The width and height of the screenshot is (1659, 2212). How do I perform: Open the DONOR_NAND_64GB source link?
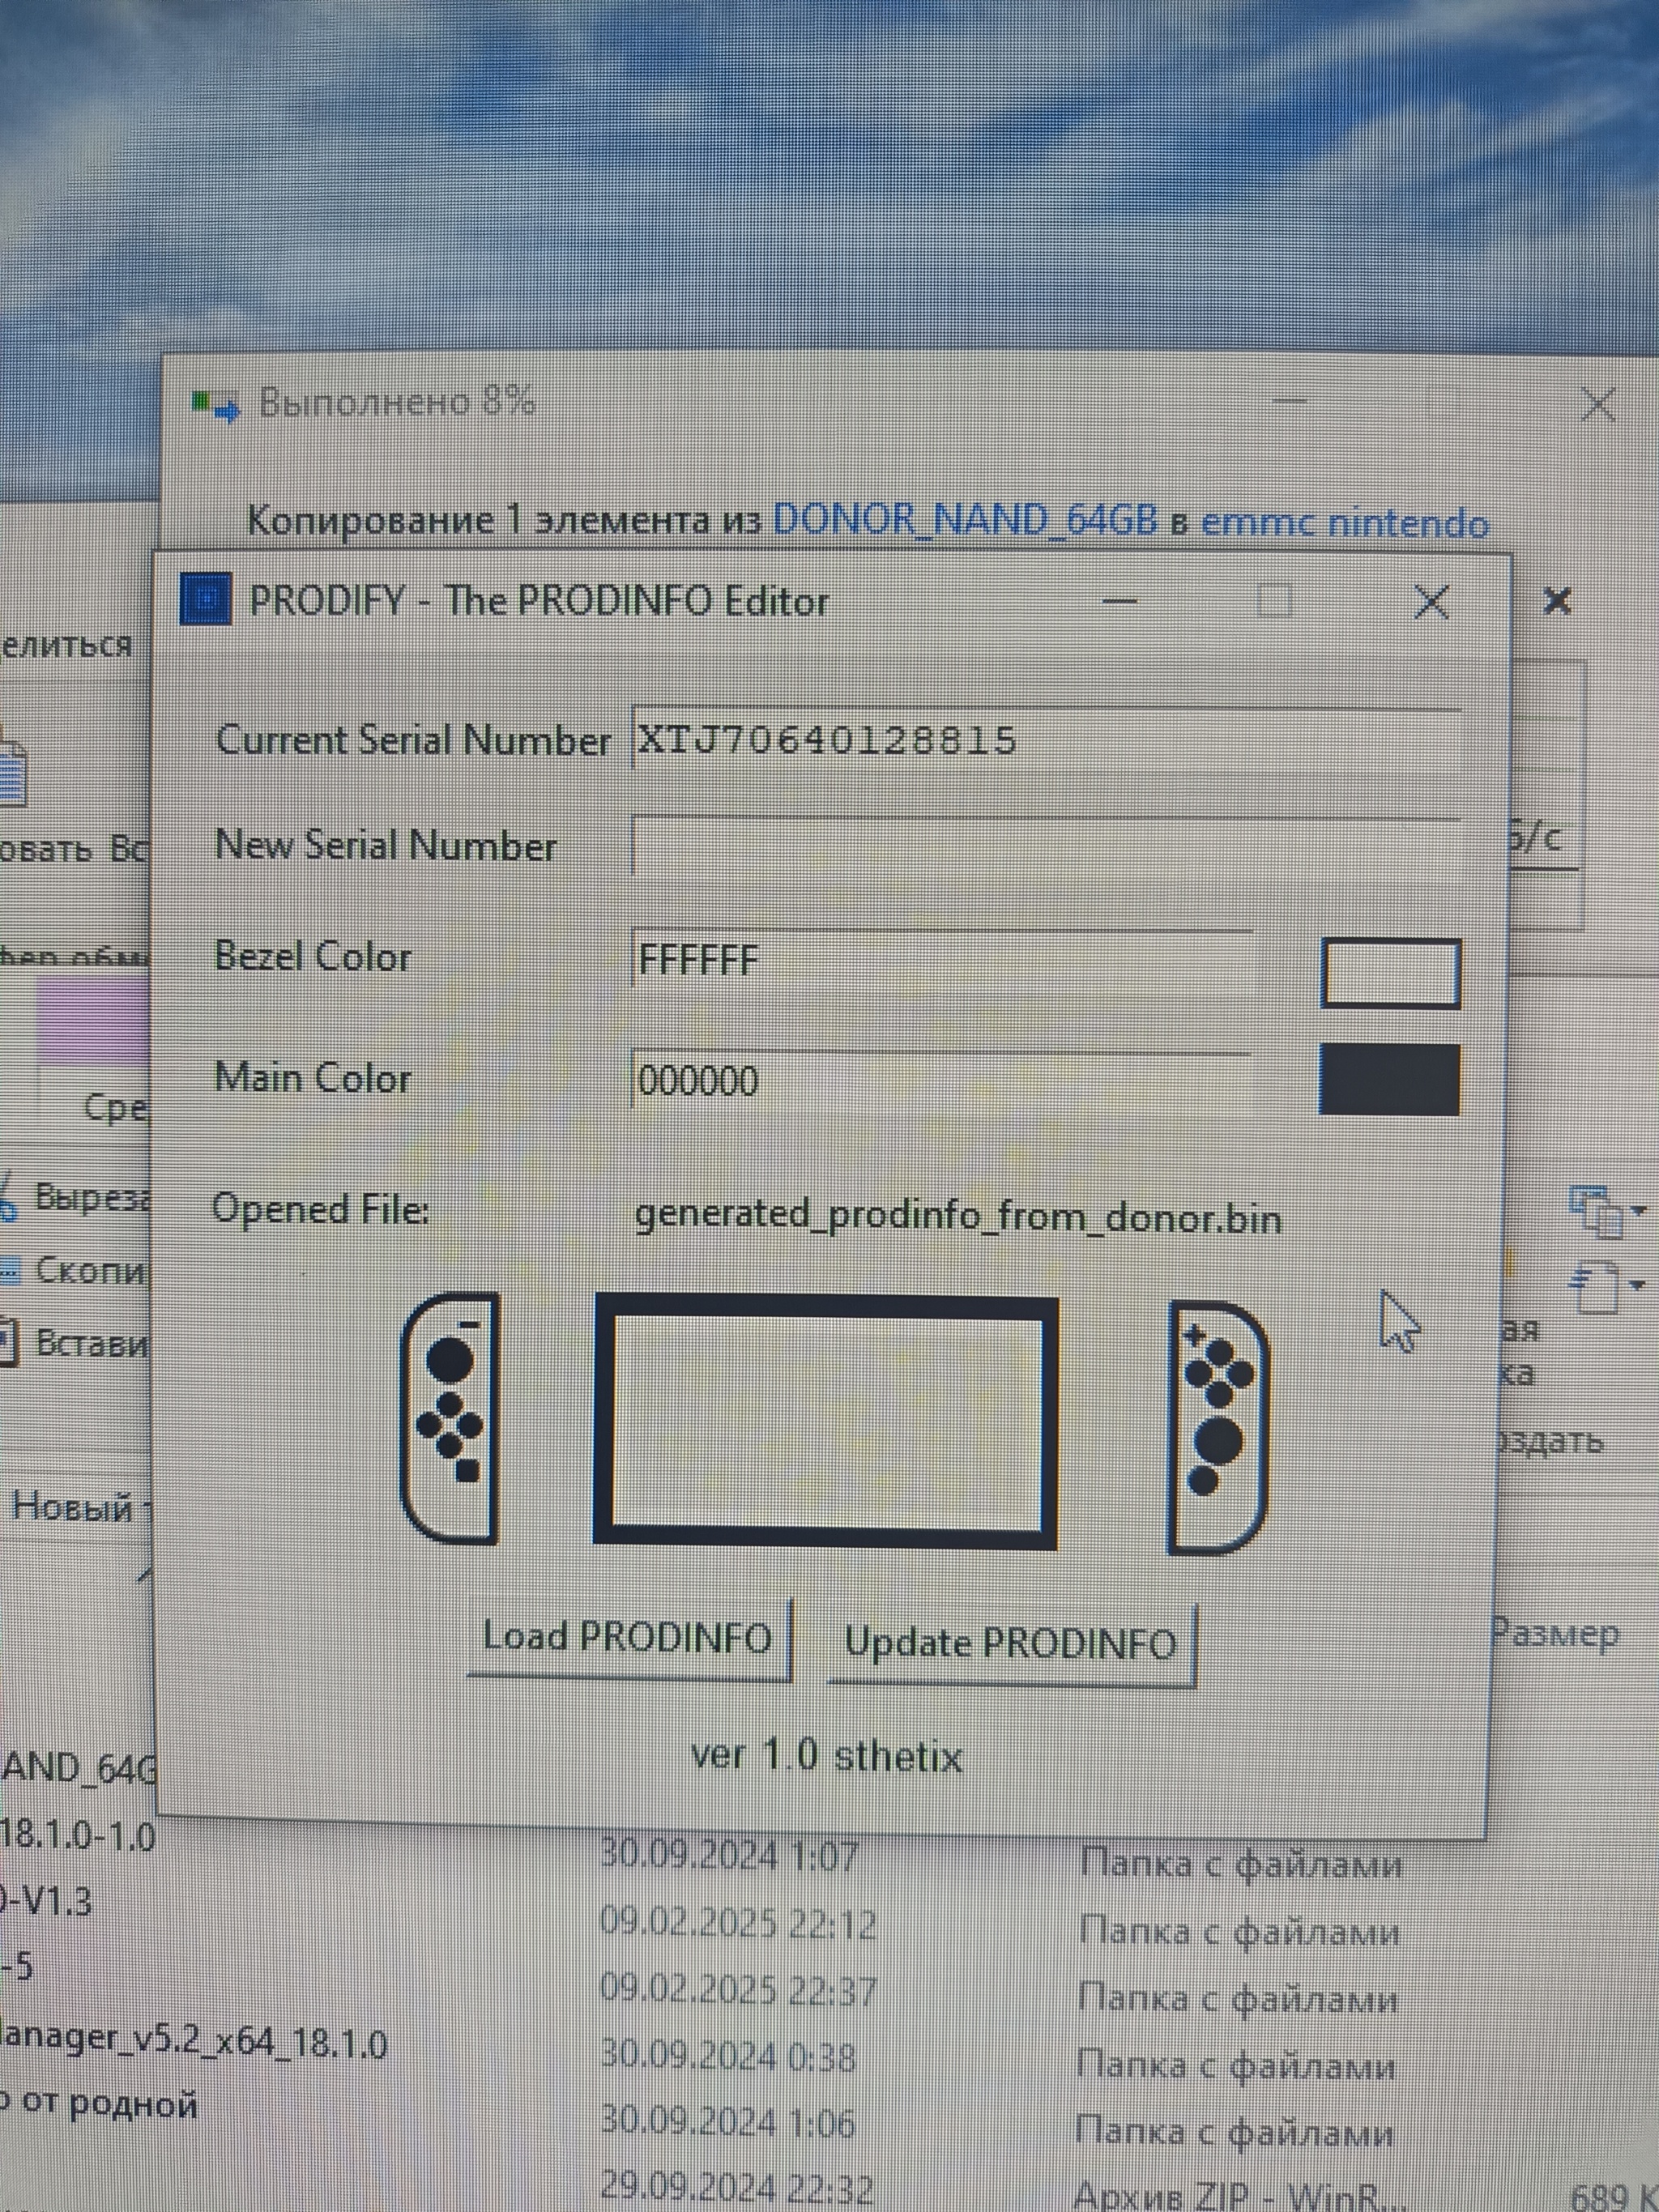(965, 520)
